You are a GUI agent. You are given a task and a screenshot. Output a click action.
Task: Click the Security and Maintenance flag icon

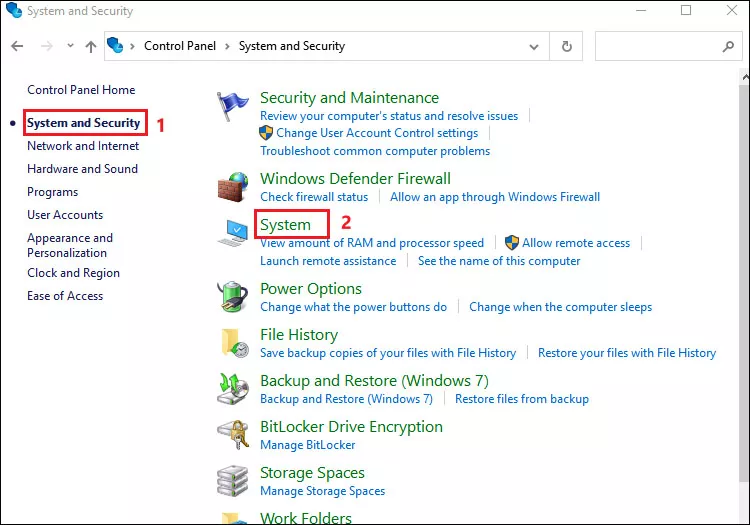click(x=232, y=106)
